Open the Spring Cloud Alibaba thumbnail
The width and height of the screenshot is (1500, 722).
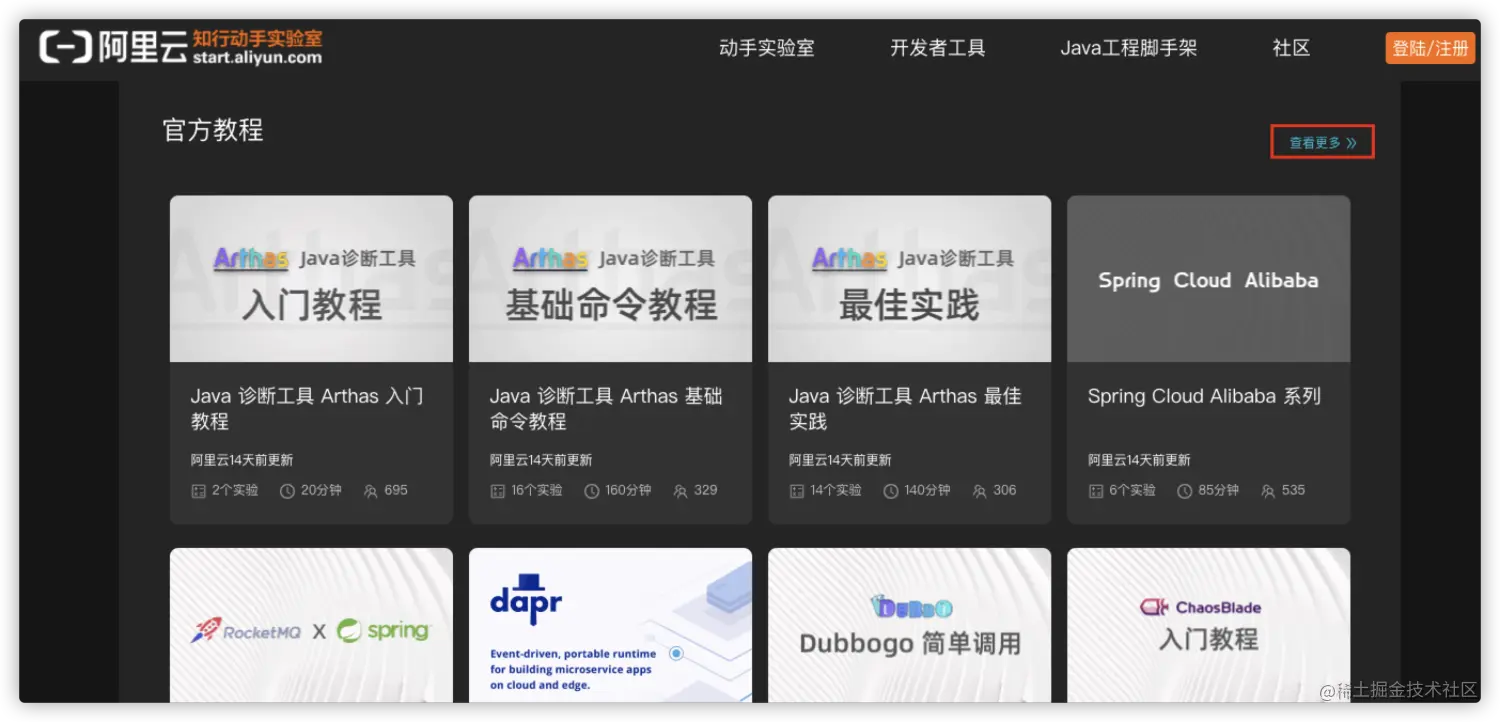click(1208, 278)
